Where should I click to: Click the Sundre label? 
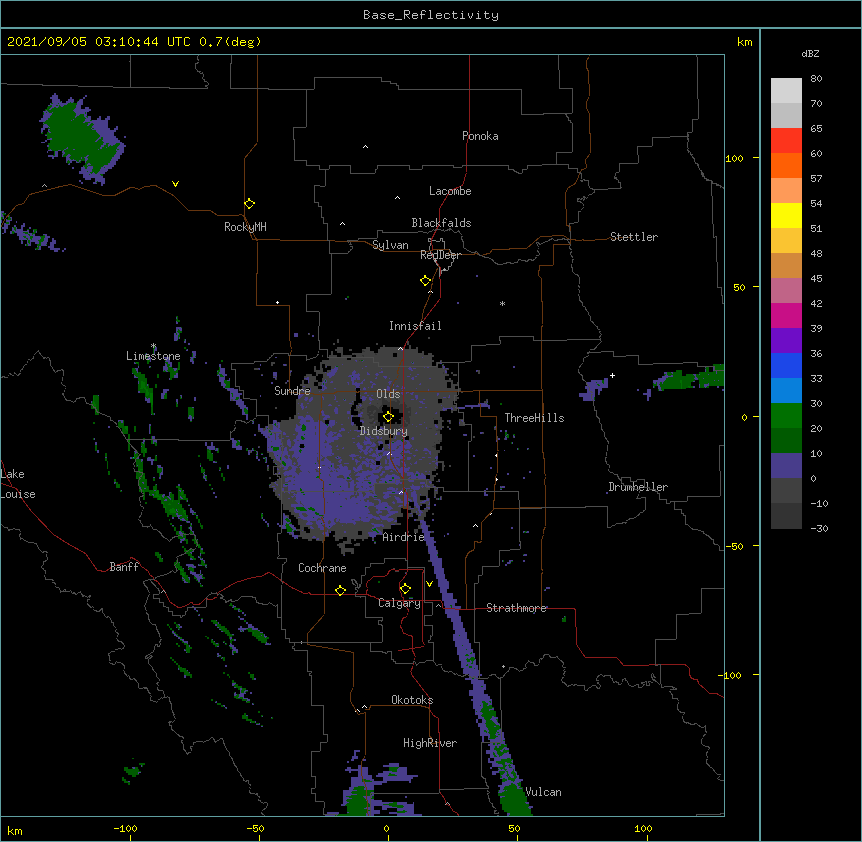coord(292,391)
